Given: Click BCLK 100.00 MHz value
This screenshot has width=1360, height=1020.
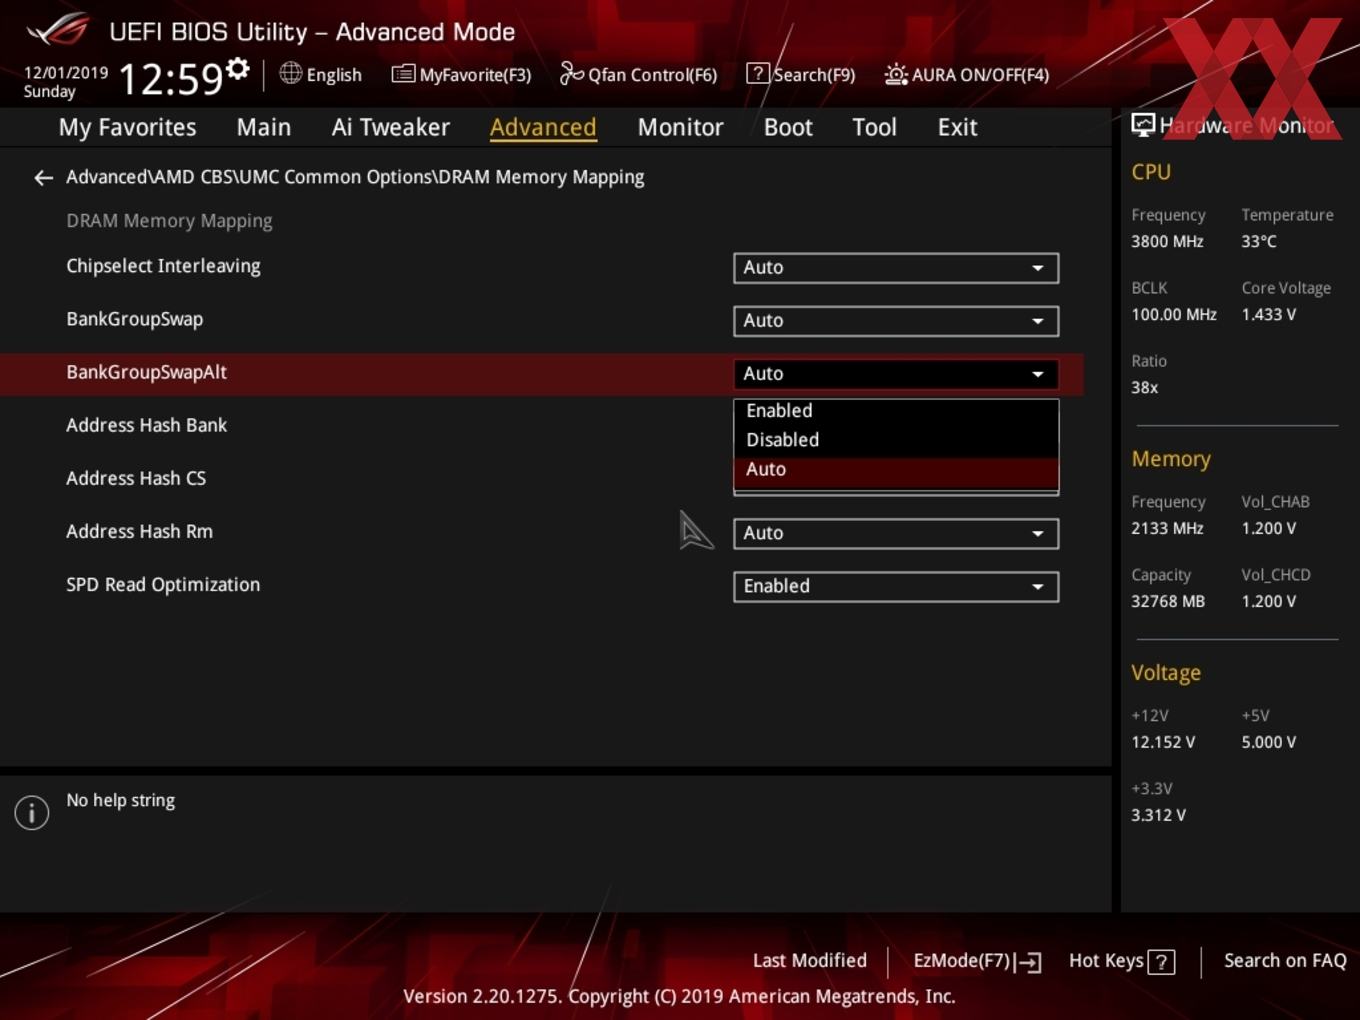Looking at the screenshot, I should coord(1174,315).
